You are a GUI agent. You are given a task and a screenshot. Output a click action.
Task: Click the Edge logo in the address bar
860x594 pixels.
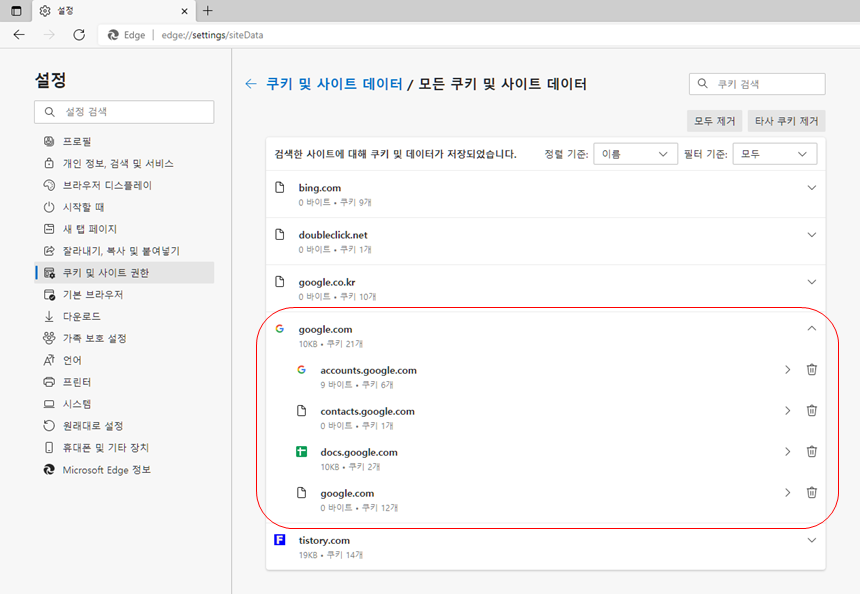[113, 35]
